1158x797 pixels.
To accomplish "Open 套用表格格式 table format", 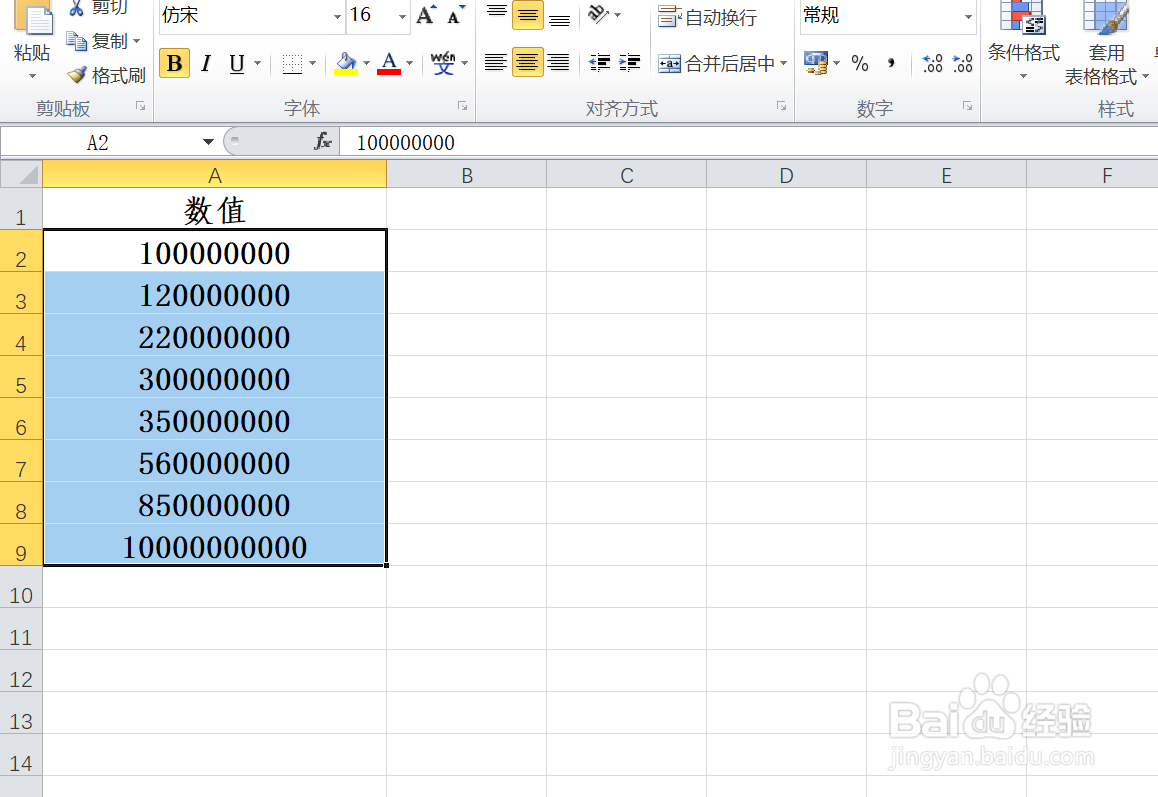I will (1106, 43).
